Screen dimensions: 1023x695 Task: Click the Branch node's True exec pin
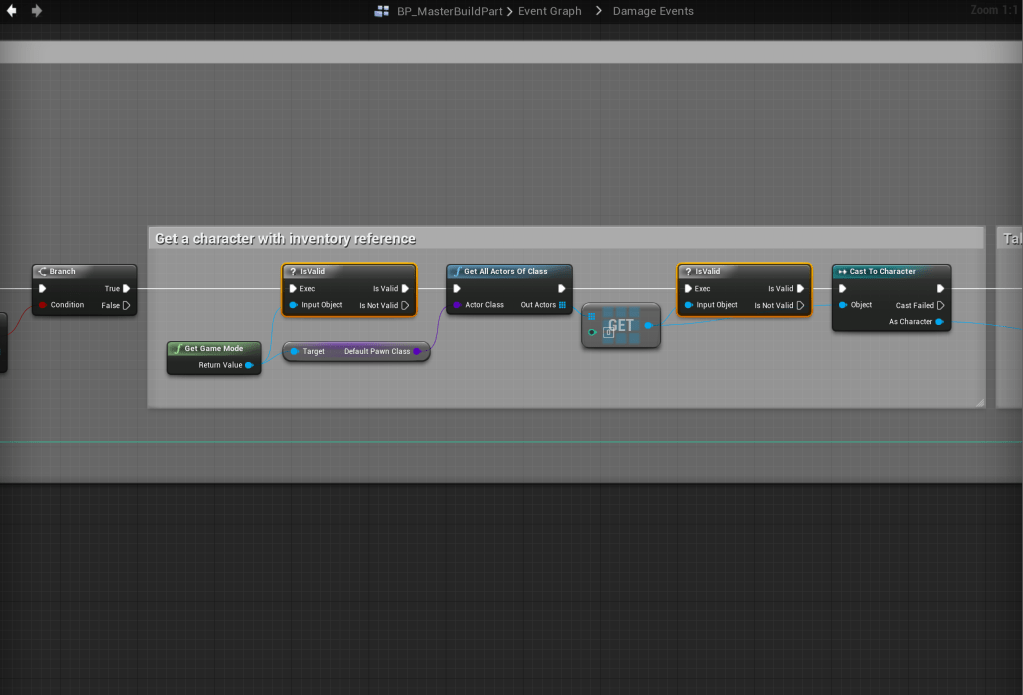tap(127, 288)
